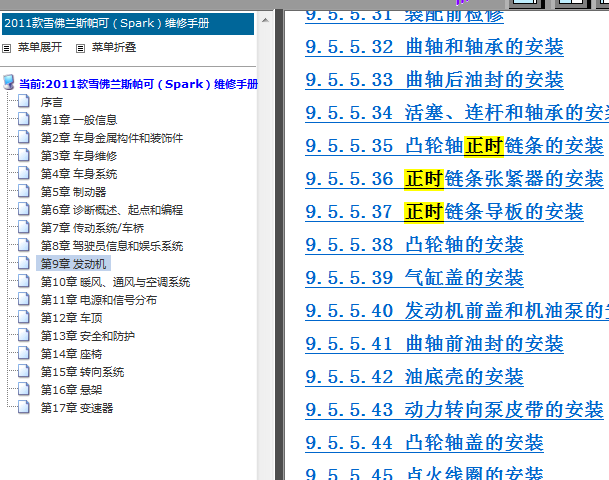Click the 2011款雪佛兰斯帕可 维修手册 title banner
The width and height of the screenshot is (609, 480).
[x=128, y=24]
